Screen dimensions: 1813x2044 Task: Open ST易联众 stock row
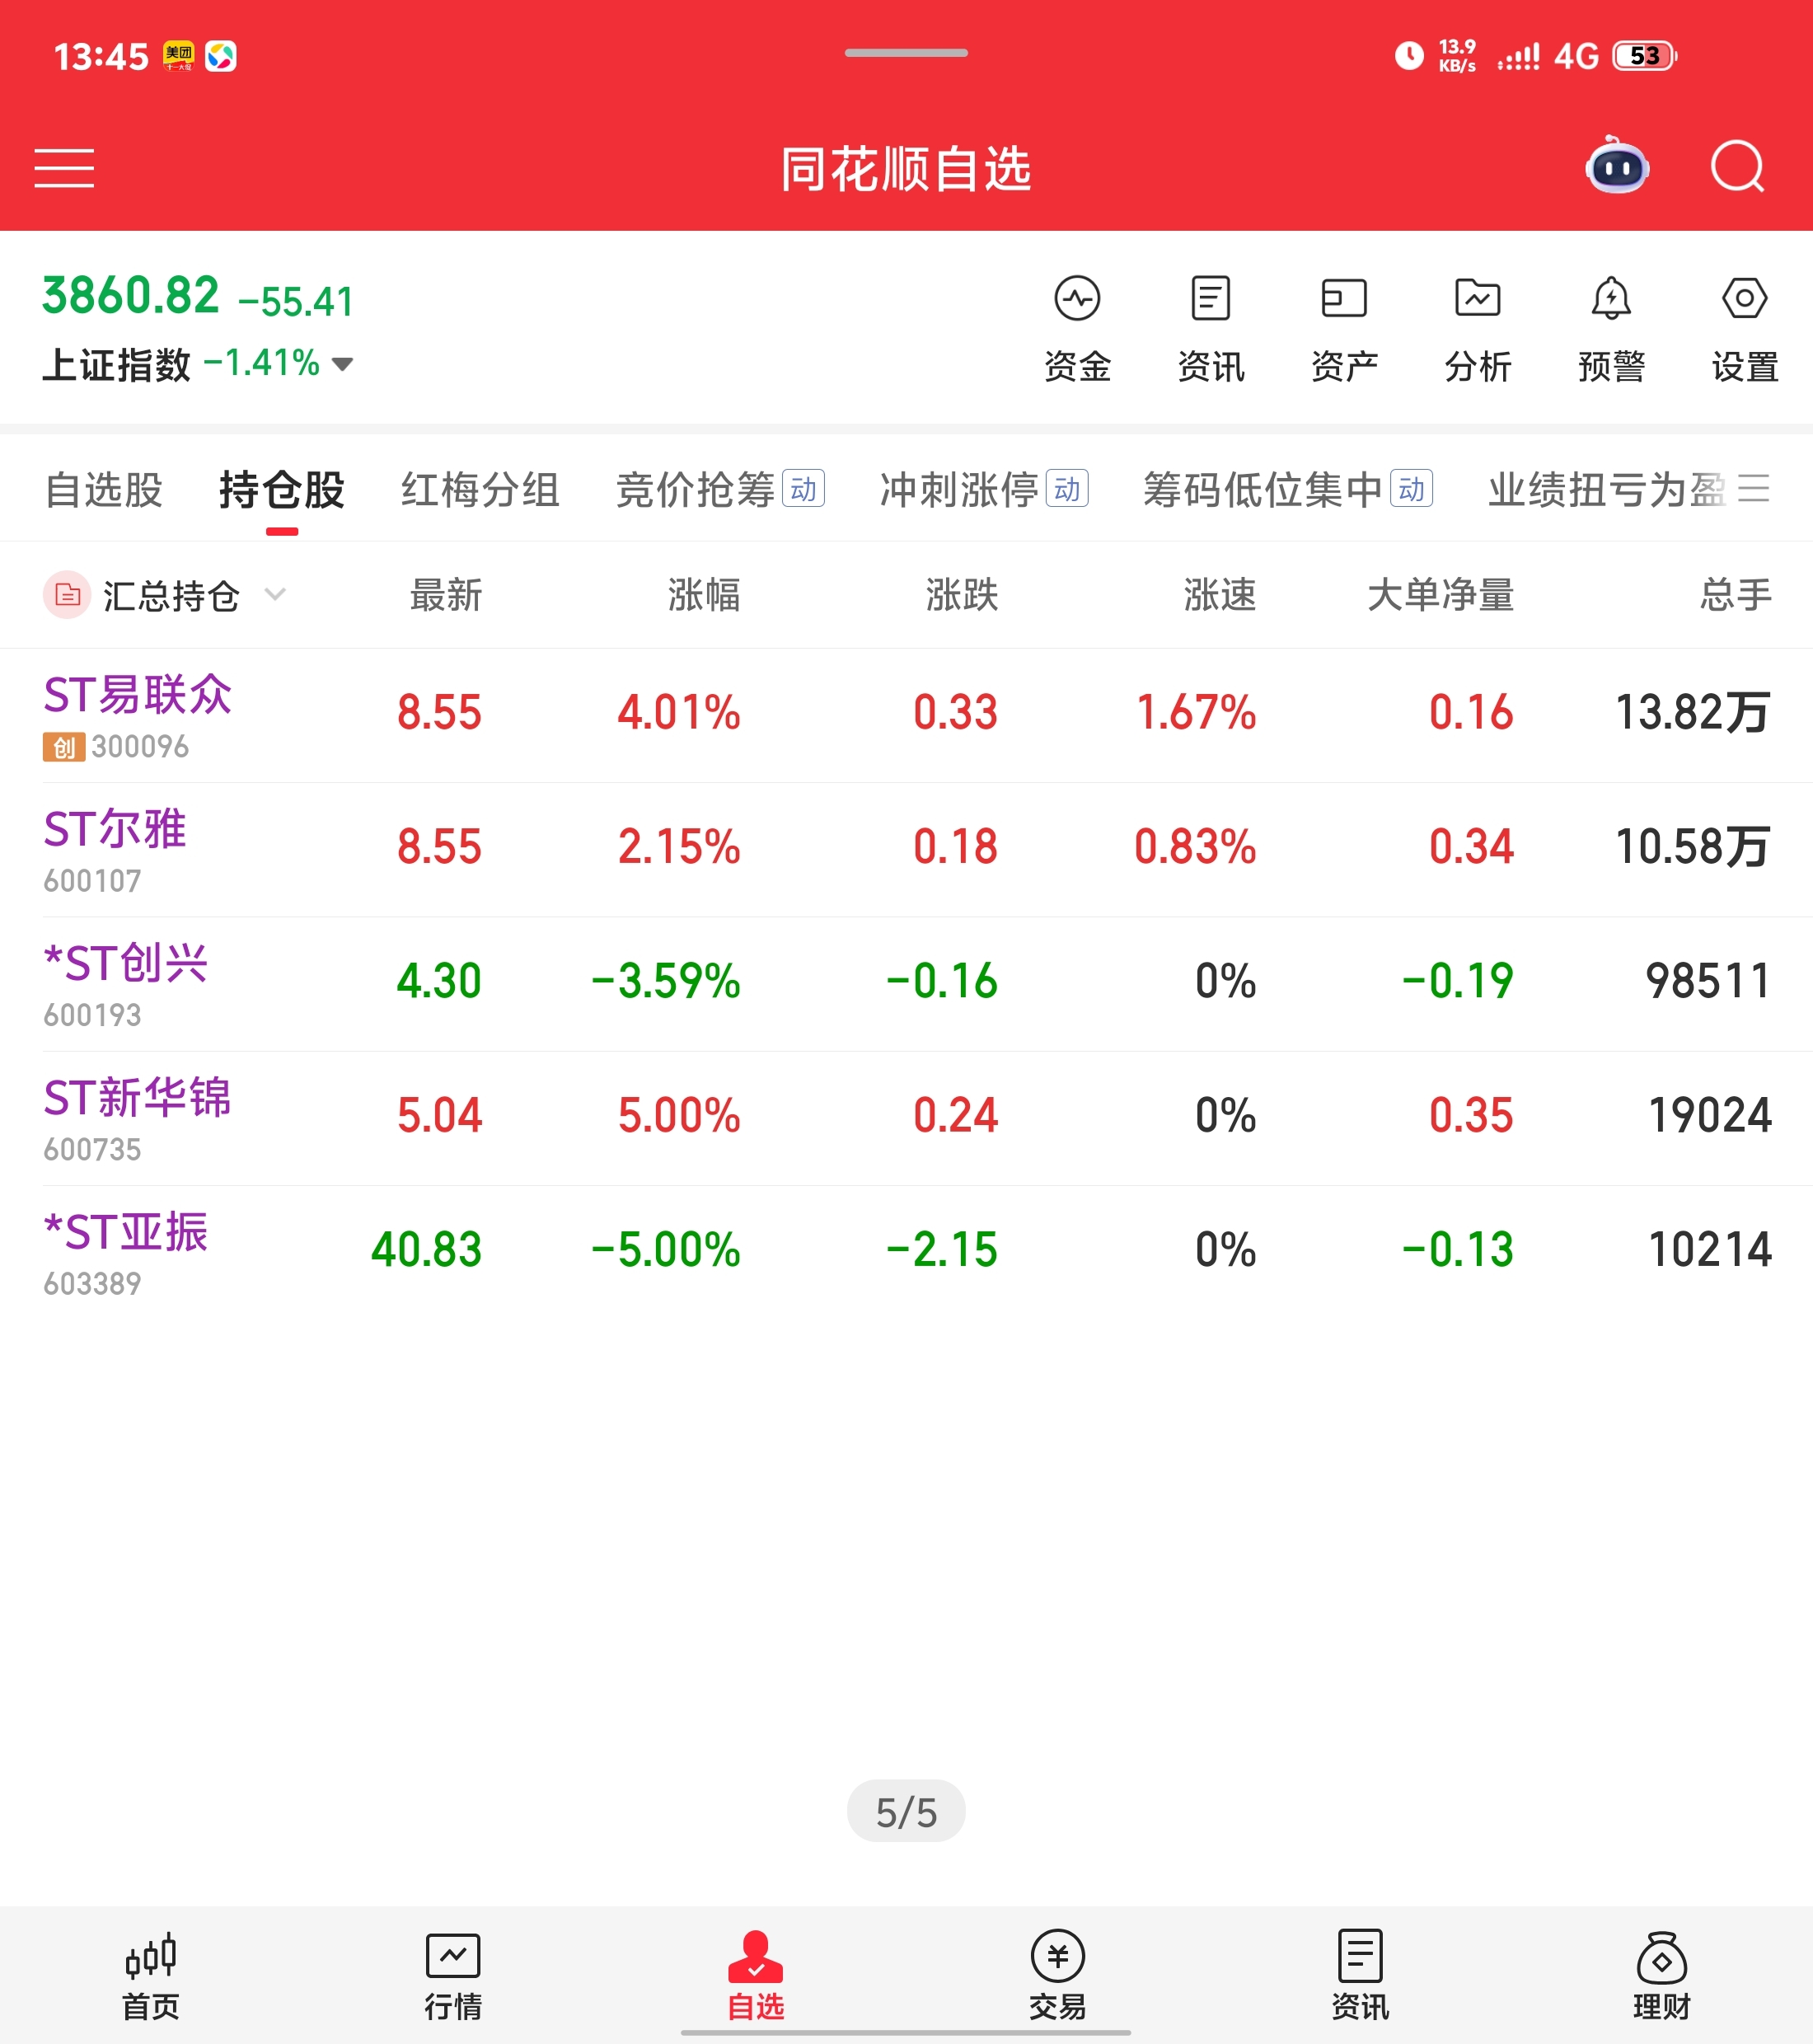coord(138,714)
